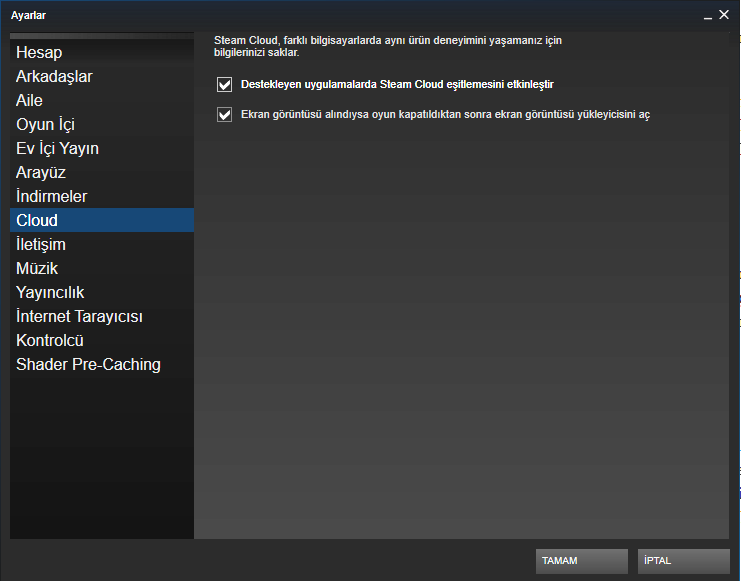The image size is (741, 581).
Task: Select Ev İçi Yayın category
Action: tap(57, 148)
